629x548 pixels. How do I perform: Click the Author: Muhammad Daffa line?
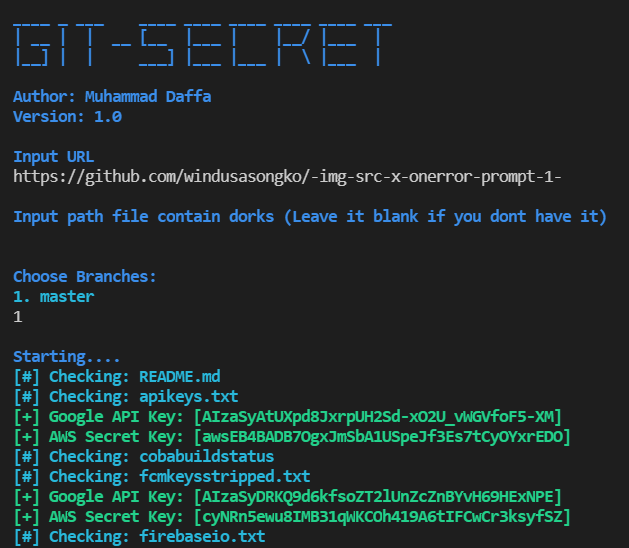tap(112, 97)
